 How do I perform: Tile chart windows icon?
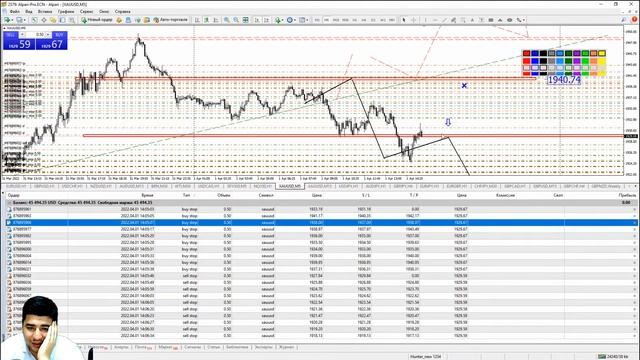point(245,20)
